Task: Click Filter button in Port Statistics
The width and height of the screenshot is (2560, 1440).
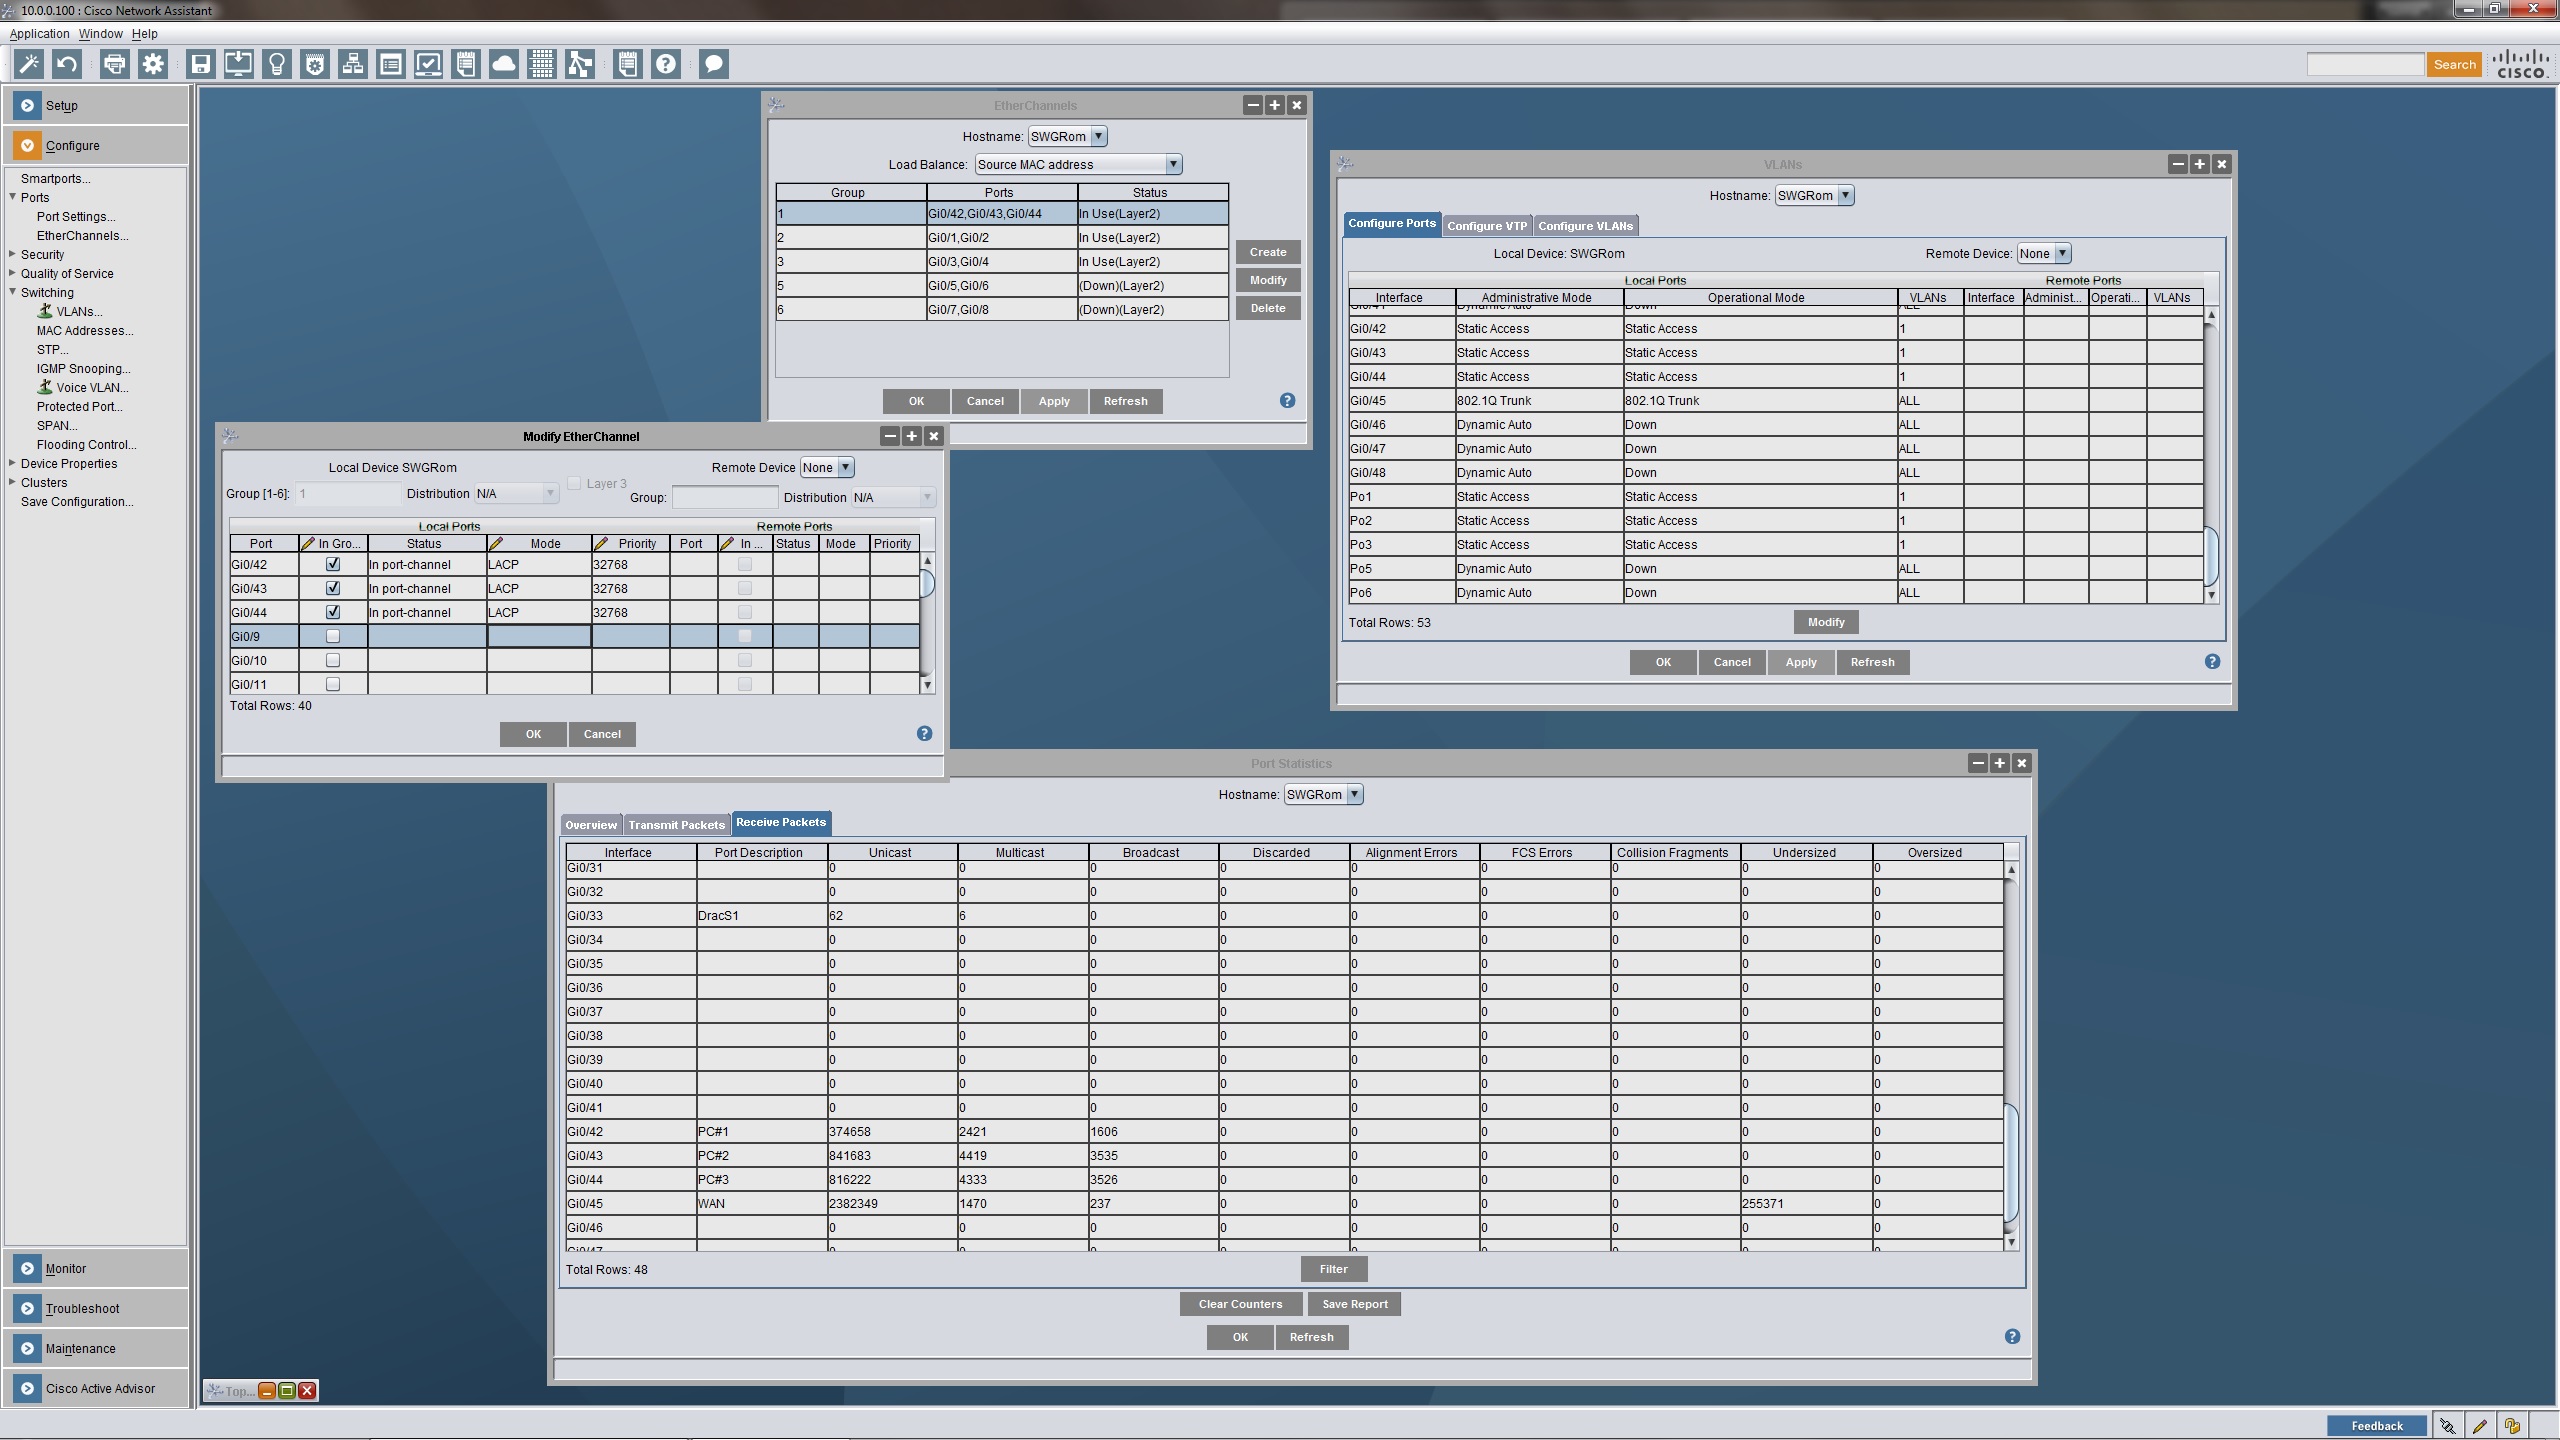Action: pyautogui.click(x=1334, y=1269)
